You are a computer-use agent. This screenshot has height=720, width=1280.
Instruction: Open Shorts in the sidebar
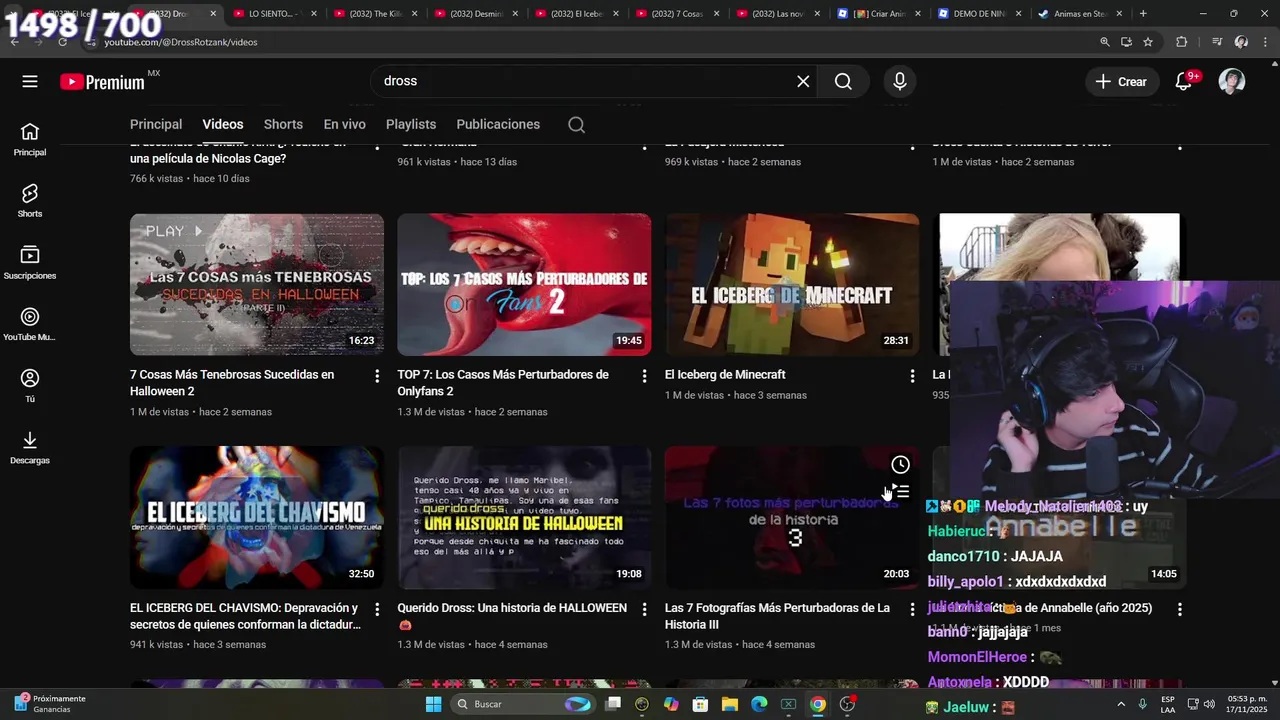(30, 201)
